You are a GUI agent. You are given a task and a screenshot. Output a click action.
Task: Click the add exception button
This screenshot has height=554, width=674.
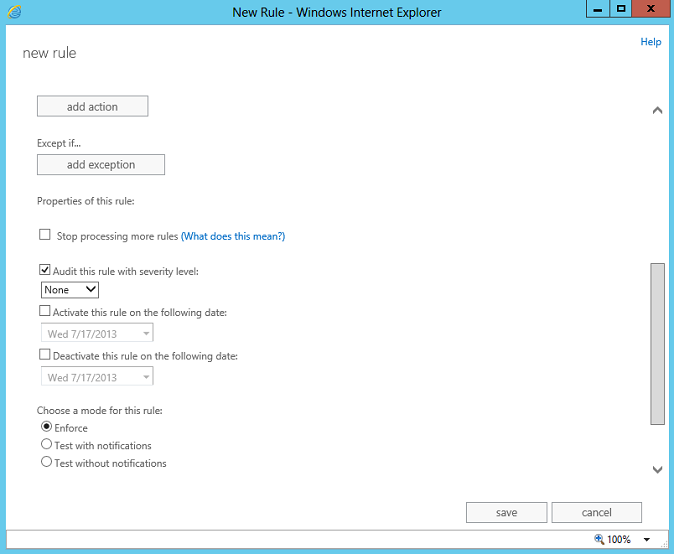(x=101, y=165)
